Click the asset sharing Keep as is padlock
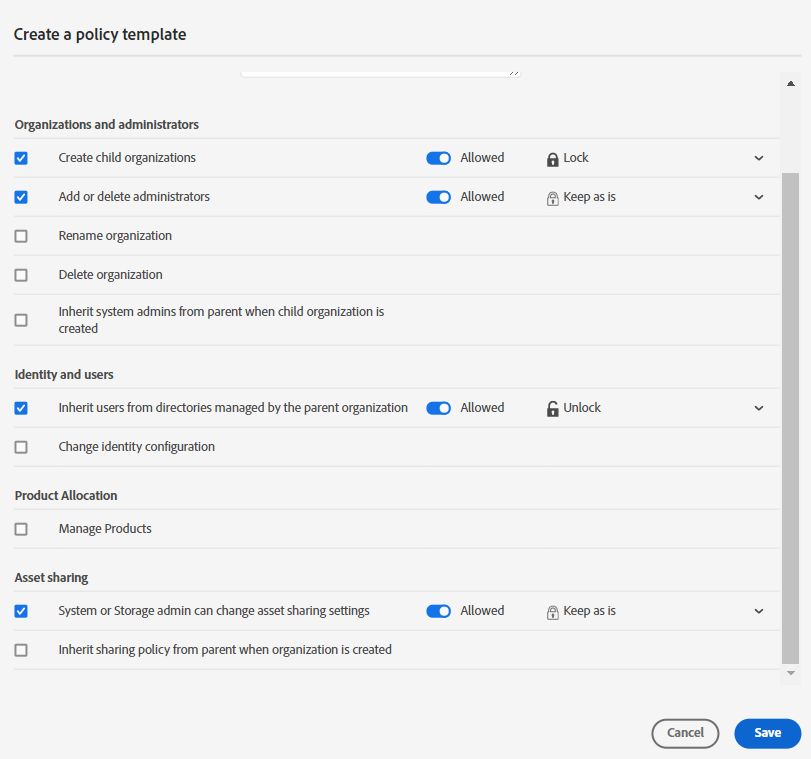The image size is (811, 759). click(552, 610)
